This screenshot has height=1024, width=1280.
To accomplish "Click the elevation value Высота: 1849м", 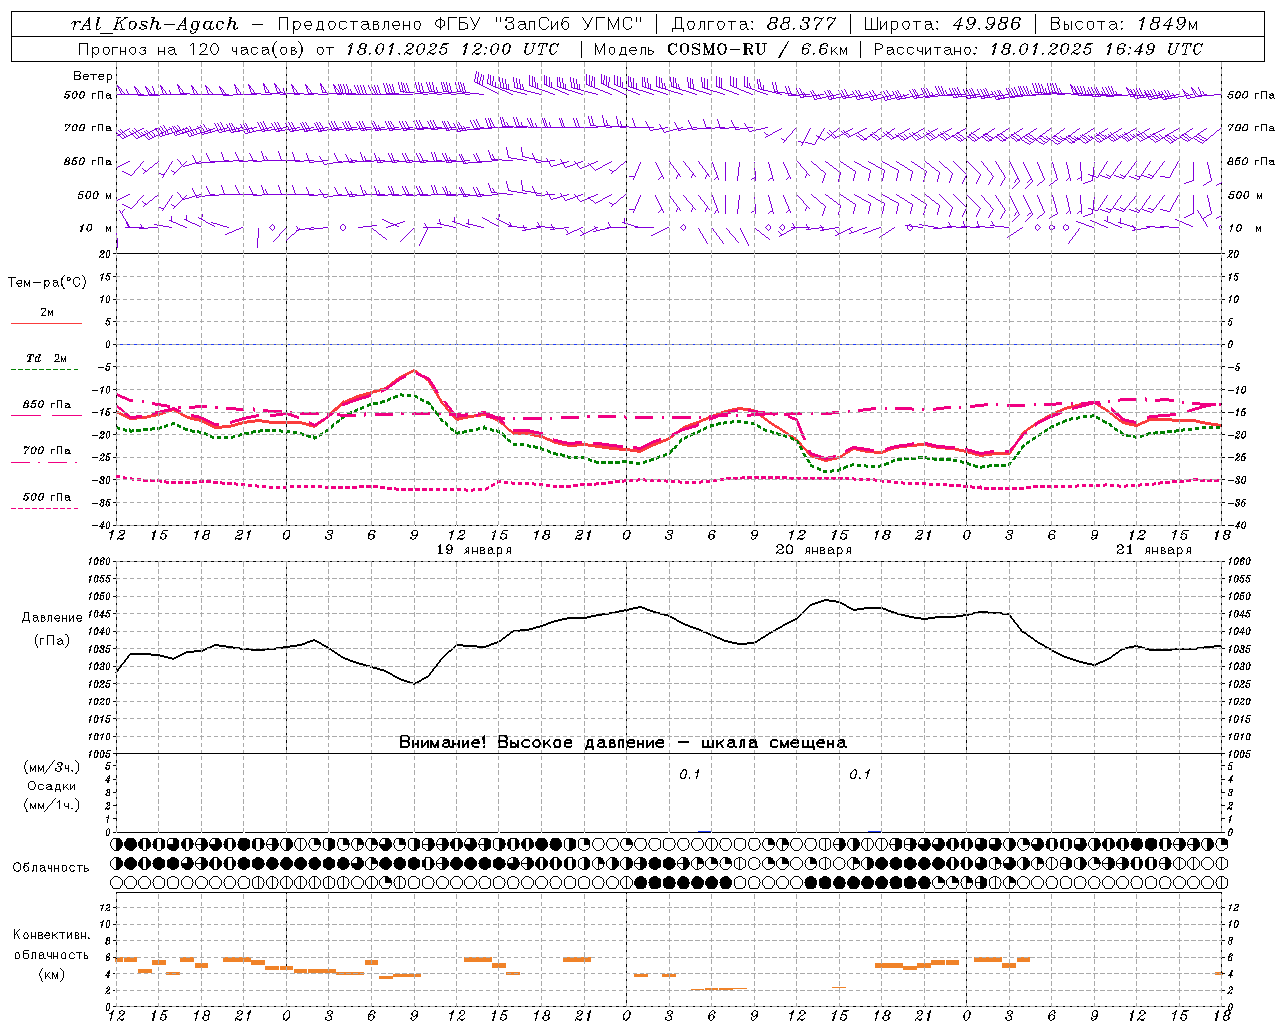I will pos(1123,24).
